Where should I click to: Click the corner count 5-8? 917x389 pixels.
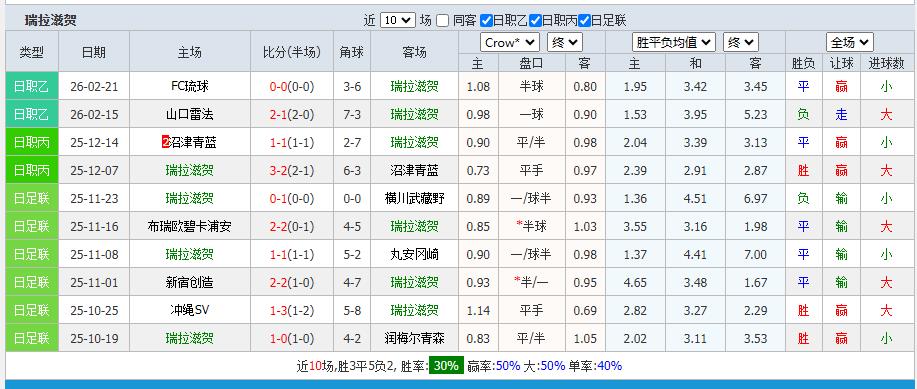point(351,310)
